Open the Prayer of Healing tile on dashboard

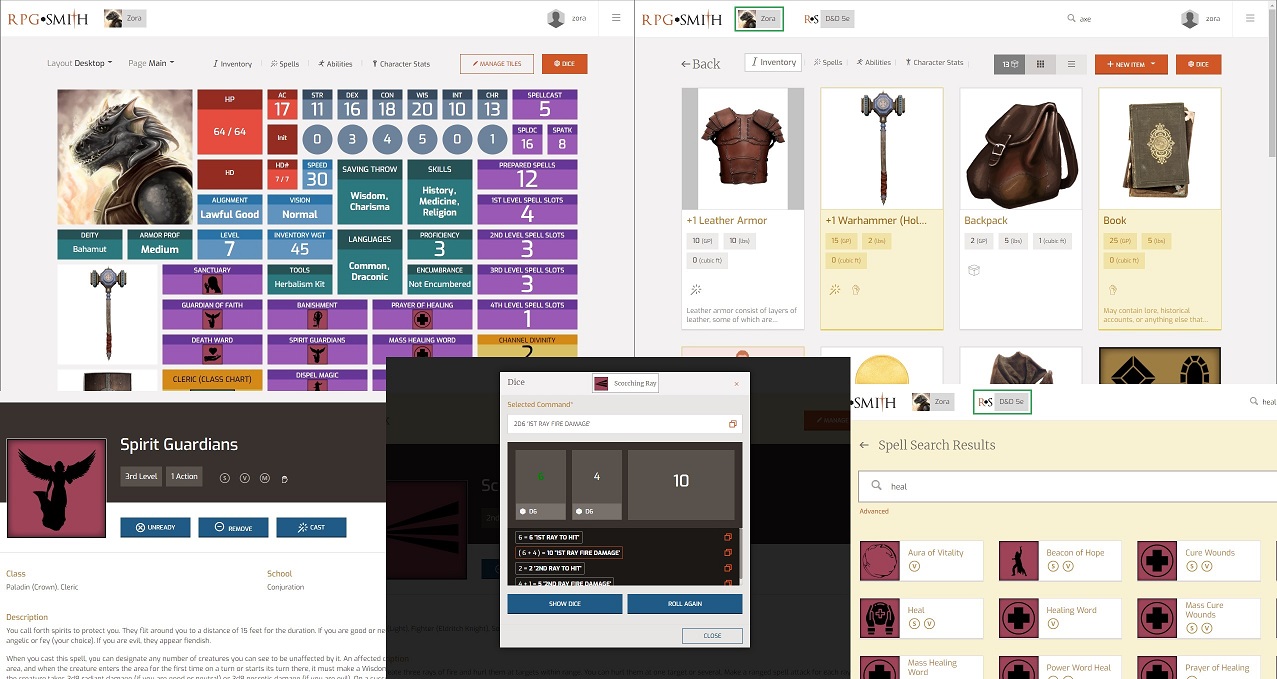click(422, 315)
